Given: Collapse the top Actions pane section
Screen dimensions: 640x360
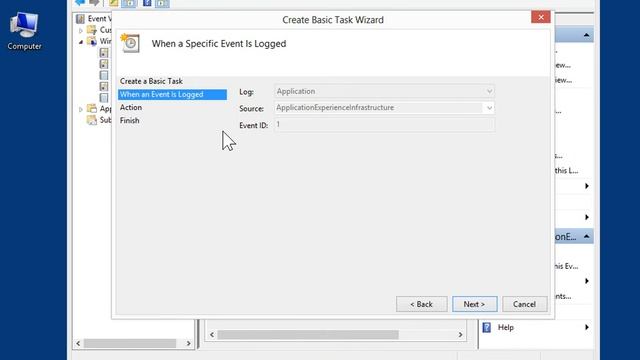Looking at the screenshot, I should 587,35.
